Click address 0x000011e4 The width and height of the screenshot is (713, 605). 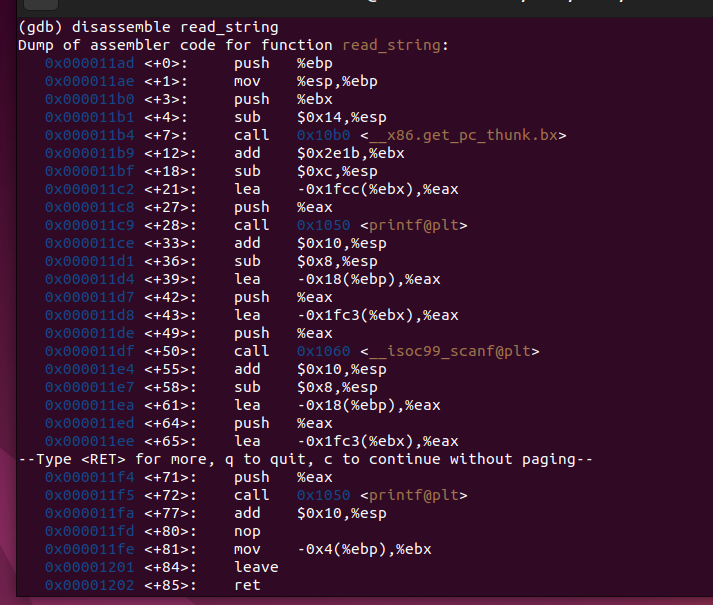90,369
